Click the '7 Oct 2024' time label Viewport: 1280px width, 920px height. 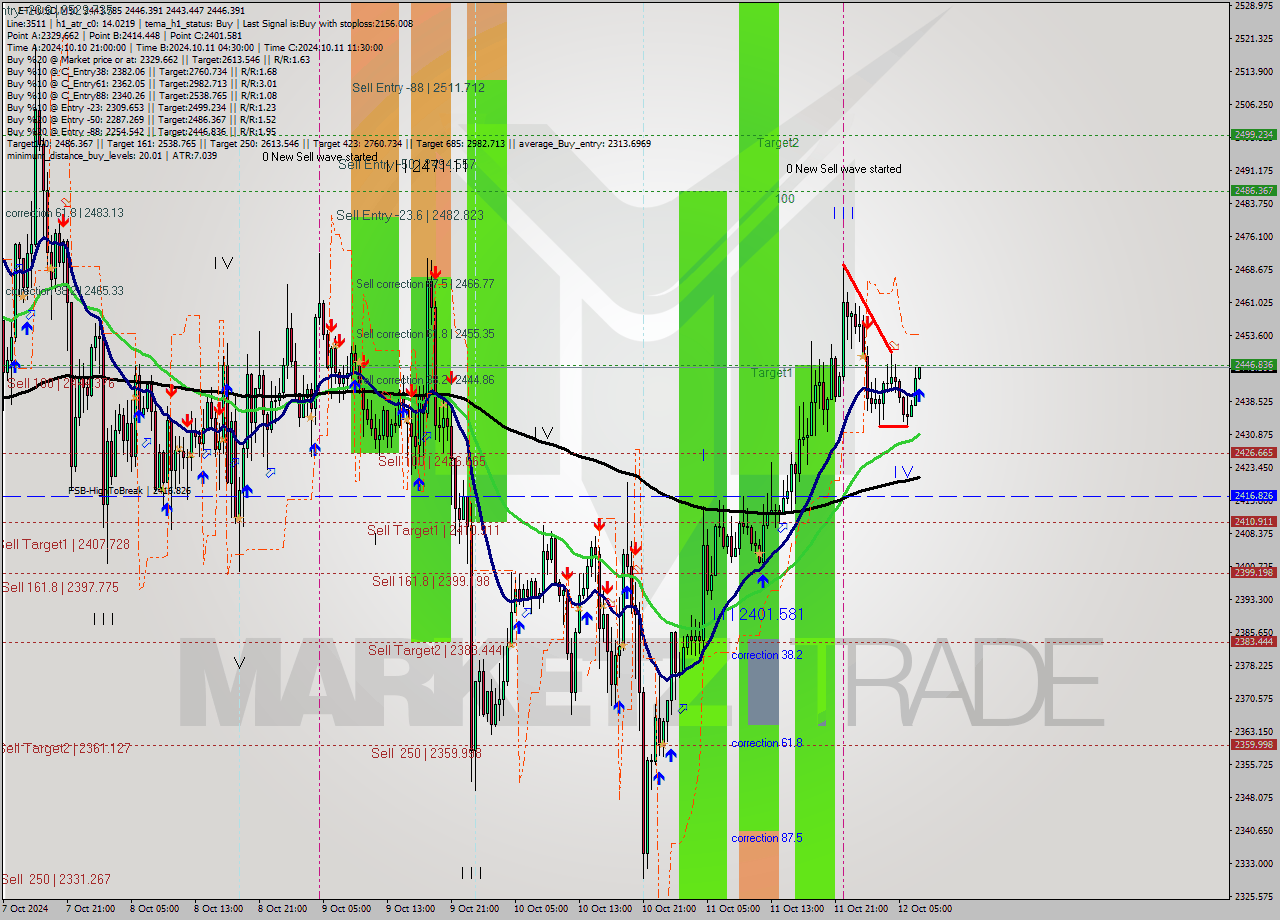point(25,909)
